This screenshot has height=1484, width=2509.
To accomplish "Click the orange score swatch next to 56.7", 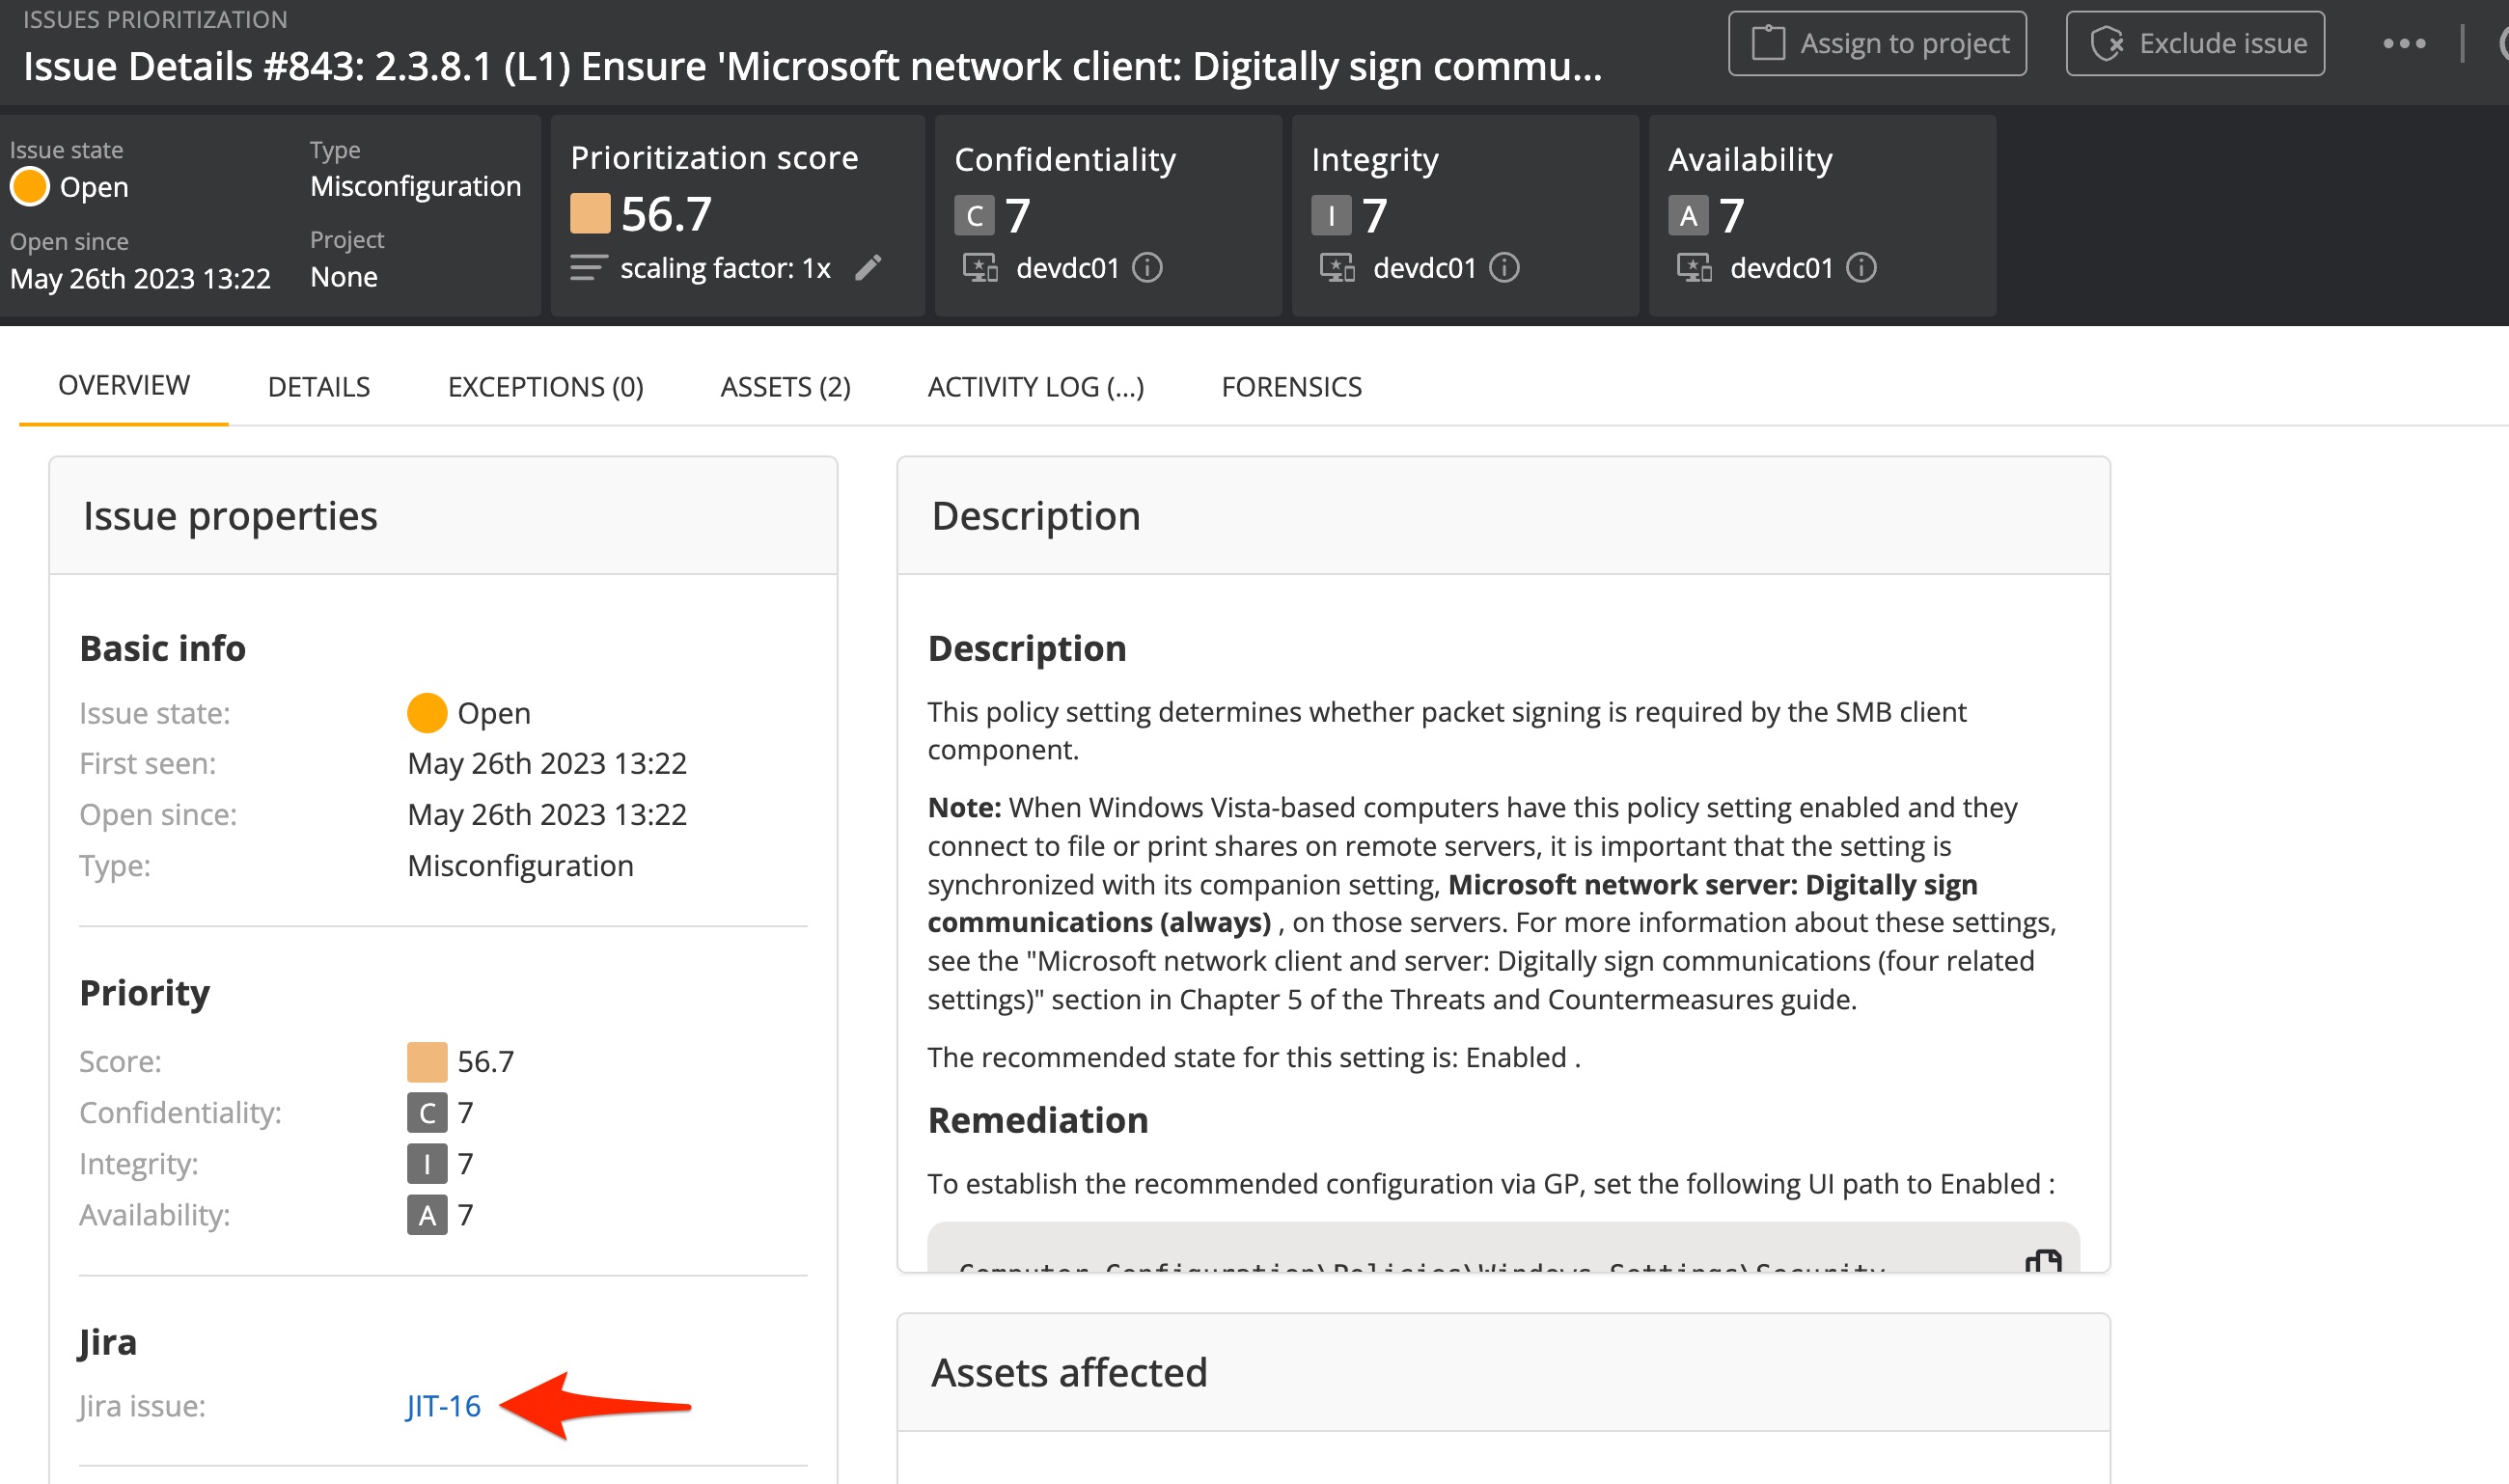I will click(591, 212).
